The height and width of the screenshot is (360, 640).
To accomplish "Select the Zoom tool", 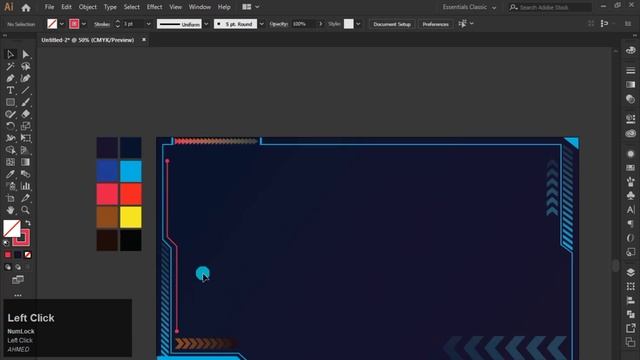I will [x=26, y=210].
